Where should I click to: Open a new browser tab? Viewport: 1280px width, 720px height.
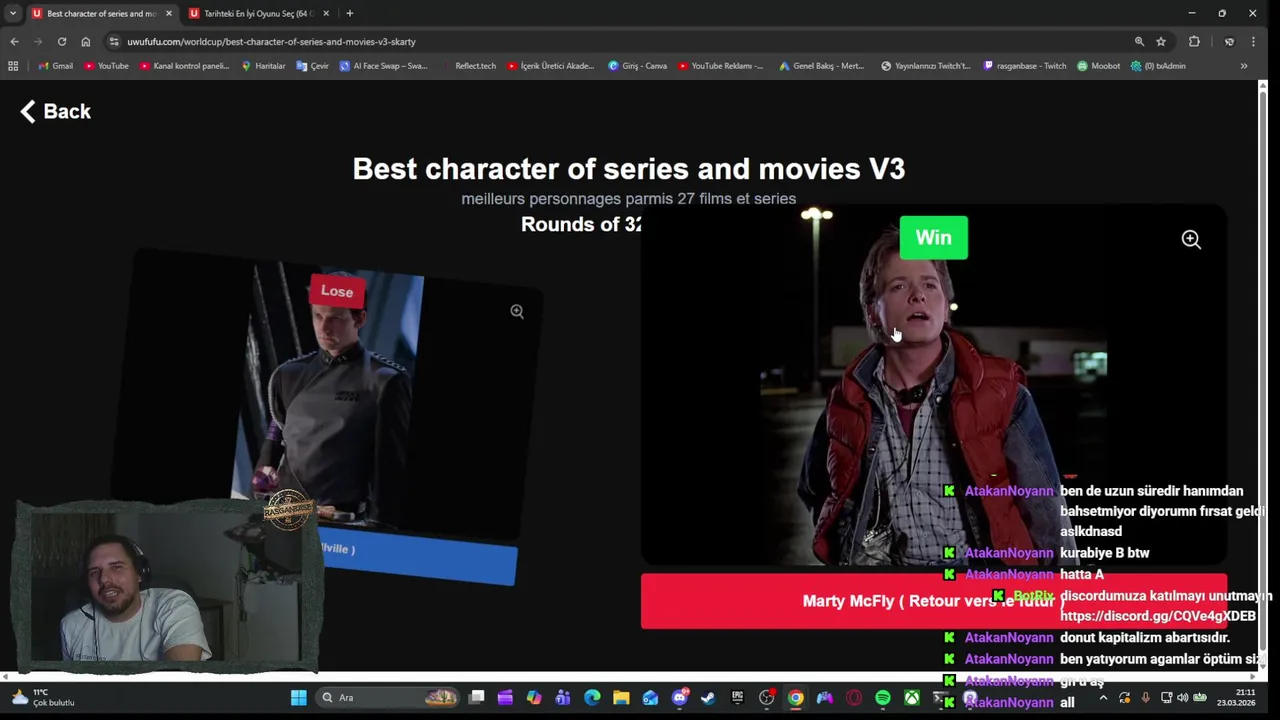(349, 13)
